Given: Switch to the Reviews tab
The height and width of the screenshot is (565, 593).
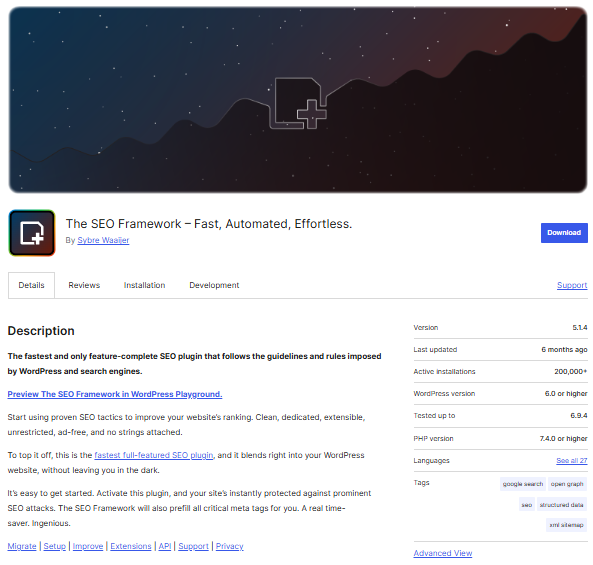Looking at the screenshot, I should click(x=84, y=285).
